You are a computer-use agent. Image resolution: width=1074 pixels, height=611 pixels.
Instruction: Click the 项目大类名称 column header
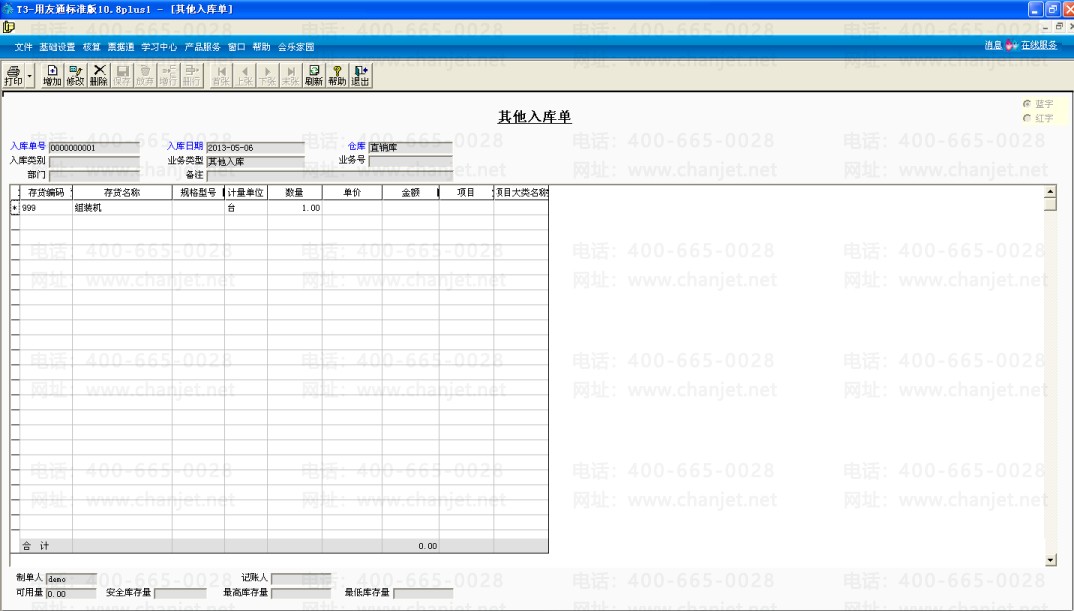[x=521, y=192]
